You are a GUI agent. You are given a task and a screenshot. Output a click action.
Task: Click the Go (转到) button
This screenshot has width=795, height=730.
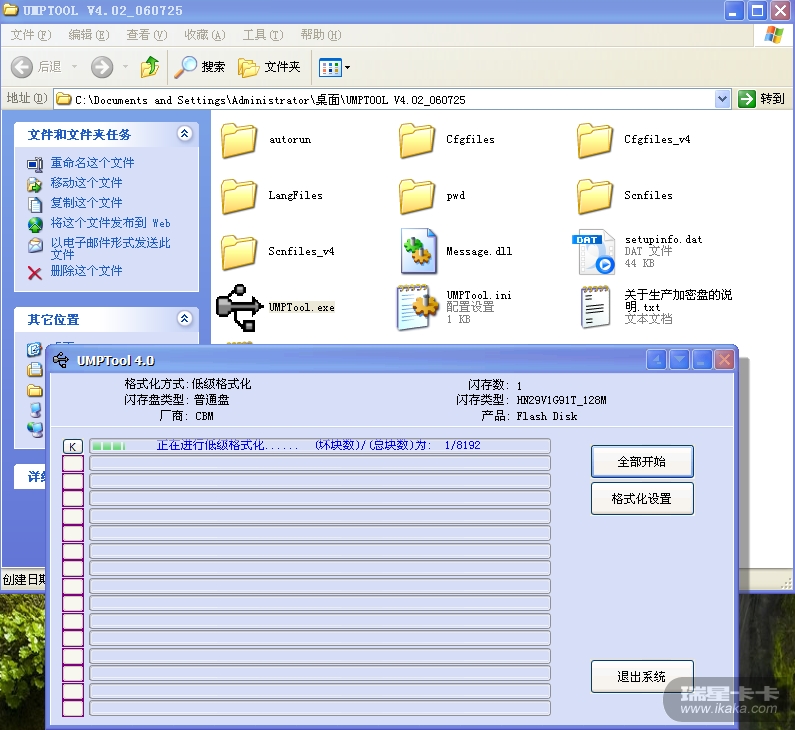(762, 99)
